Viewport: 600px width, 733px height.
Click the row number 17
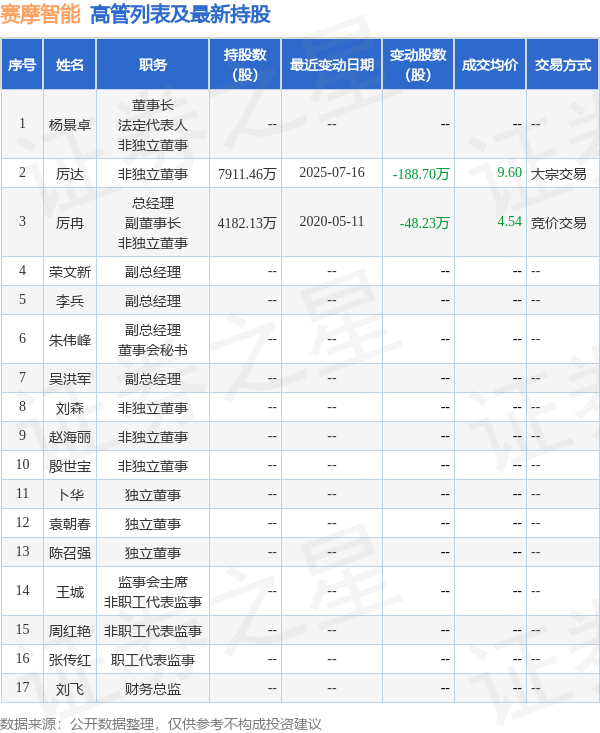pyautogui.click(x=22, y=687)
